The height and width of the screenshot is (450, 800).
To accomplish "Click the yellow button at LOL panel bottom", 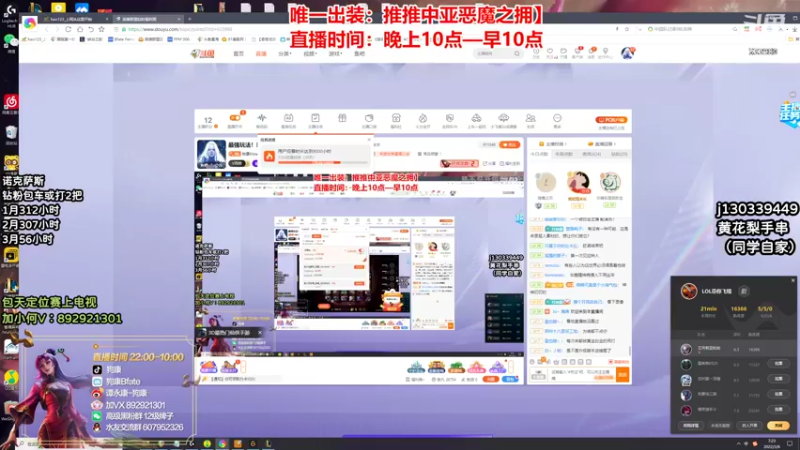I will coord(778,426).
